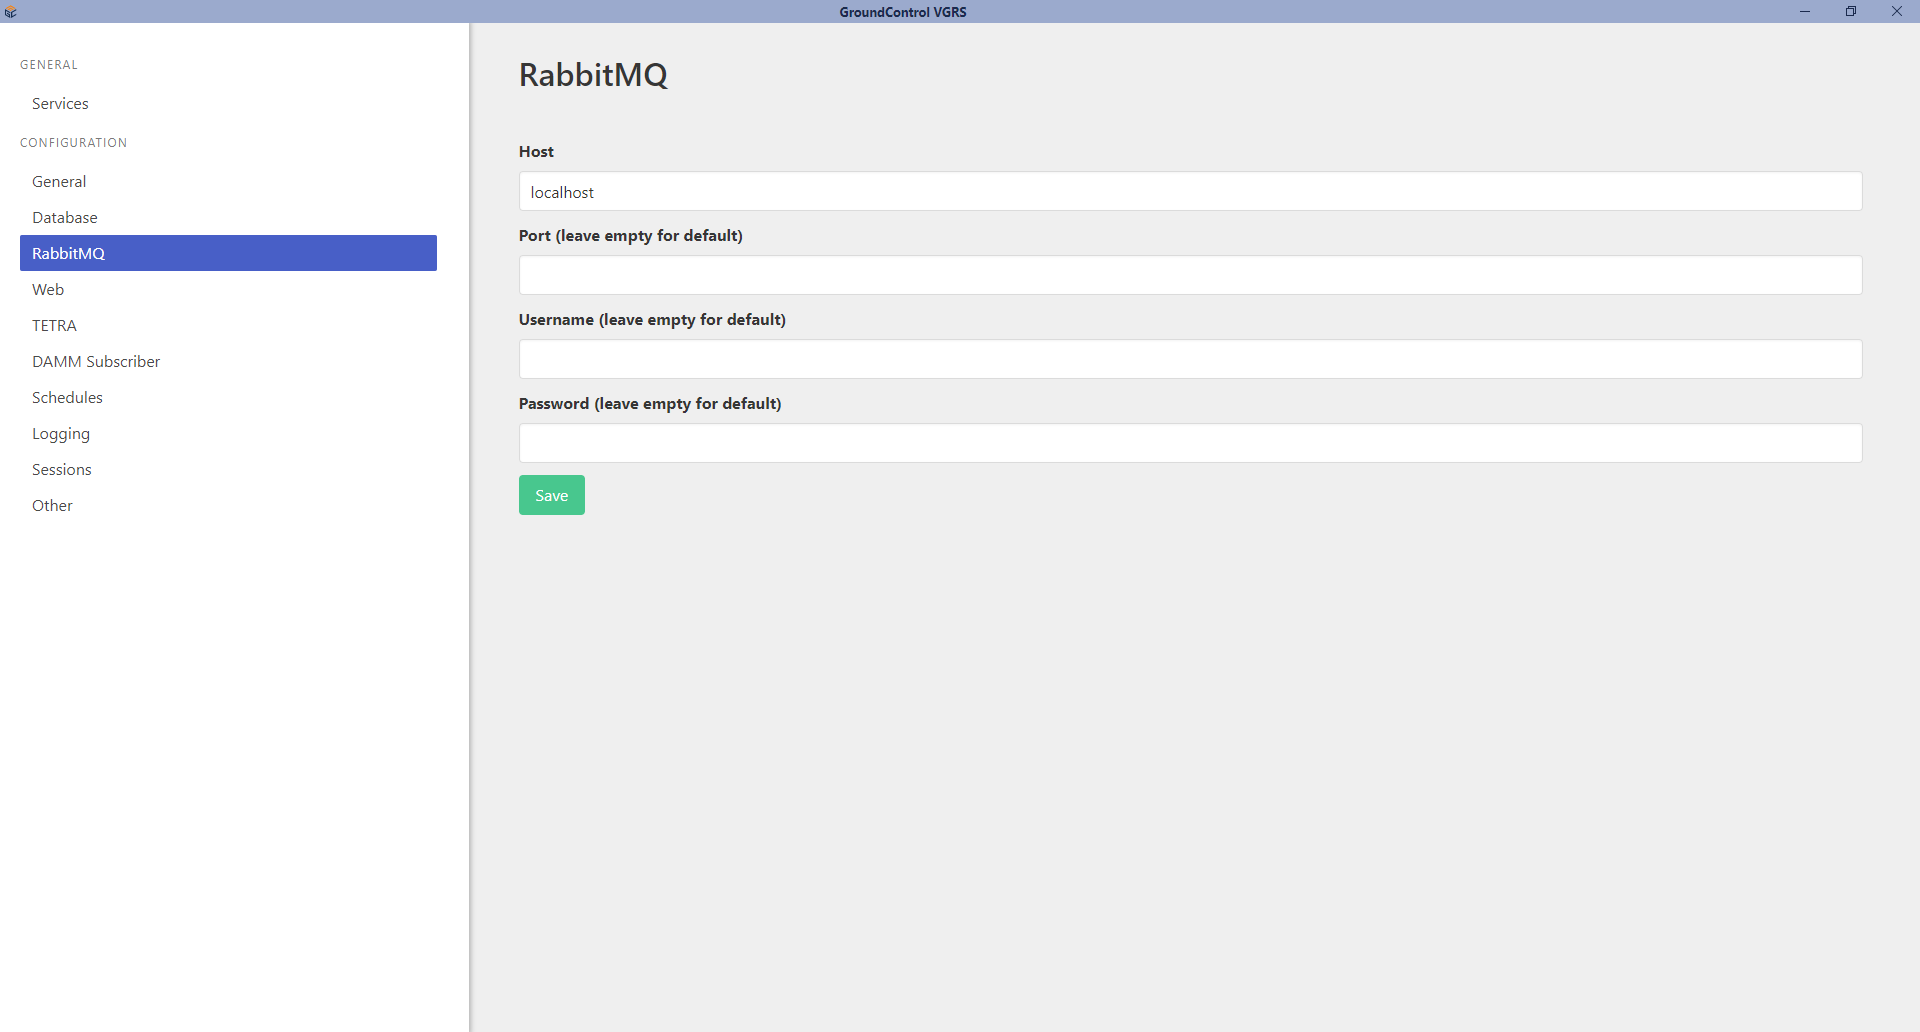
Task: Click the Host input field
Action: [1190, 192]
